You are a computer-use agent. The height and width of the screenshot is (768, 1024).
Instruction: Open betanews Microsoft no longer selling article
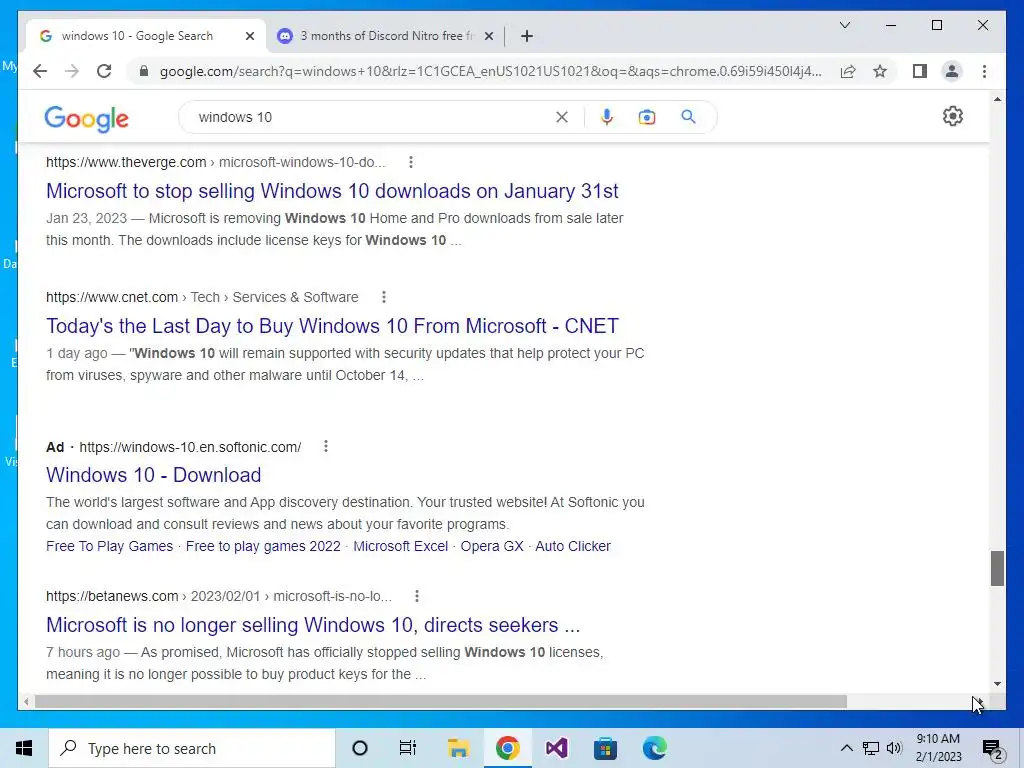[313, 625]
